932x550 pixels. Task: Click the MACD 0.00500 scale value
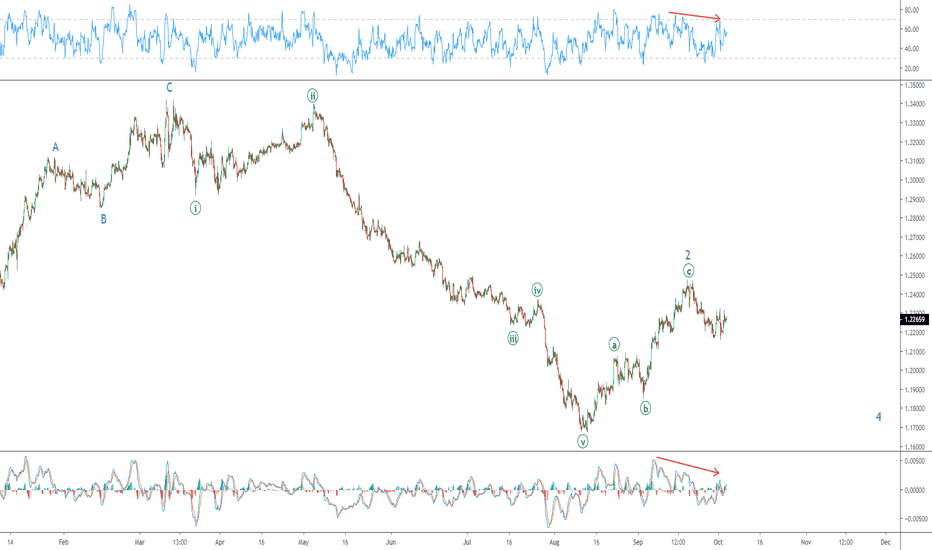pyautogui.click(x=915, y=461)
